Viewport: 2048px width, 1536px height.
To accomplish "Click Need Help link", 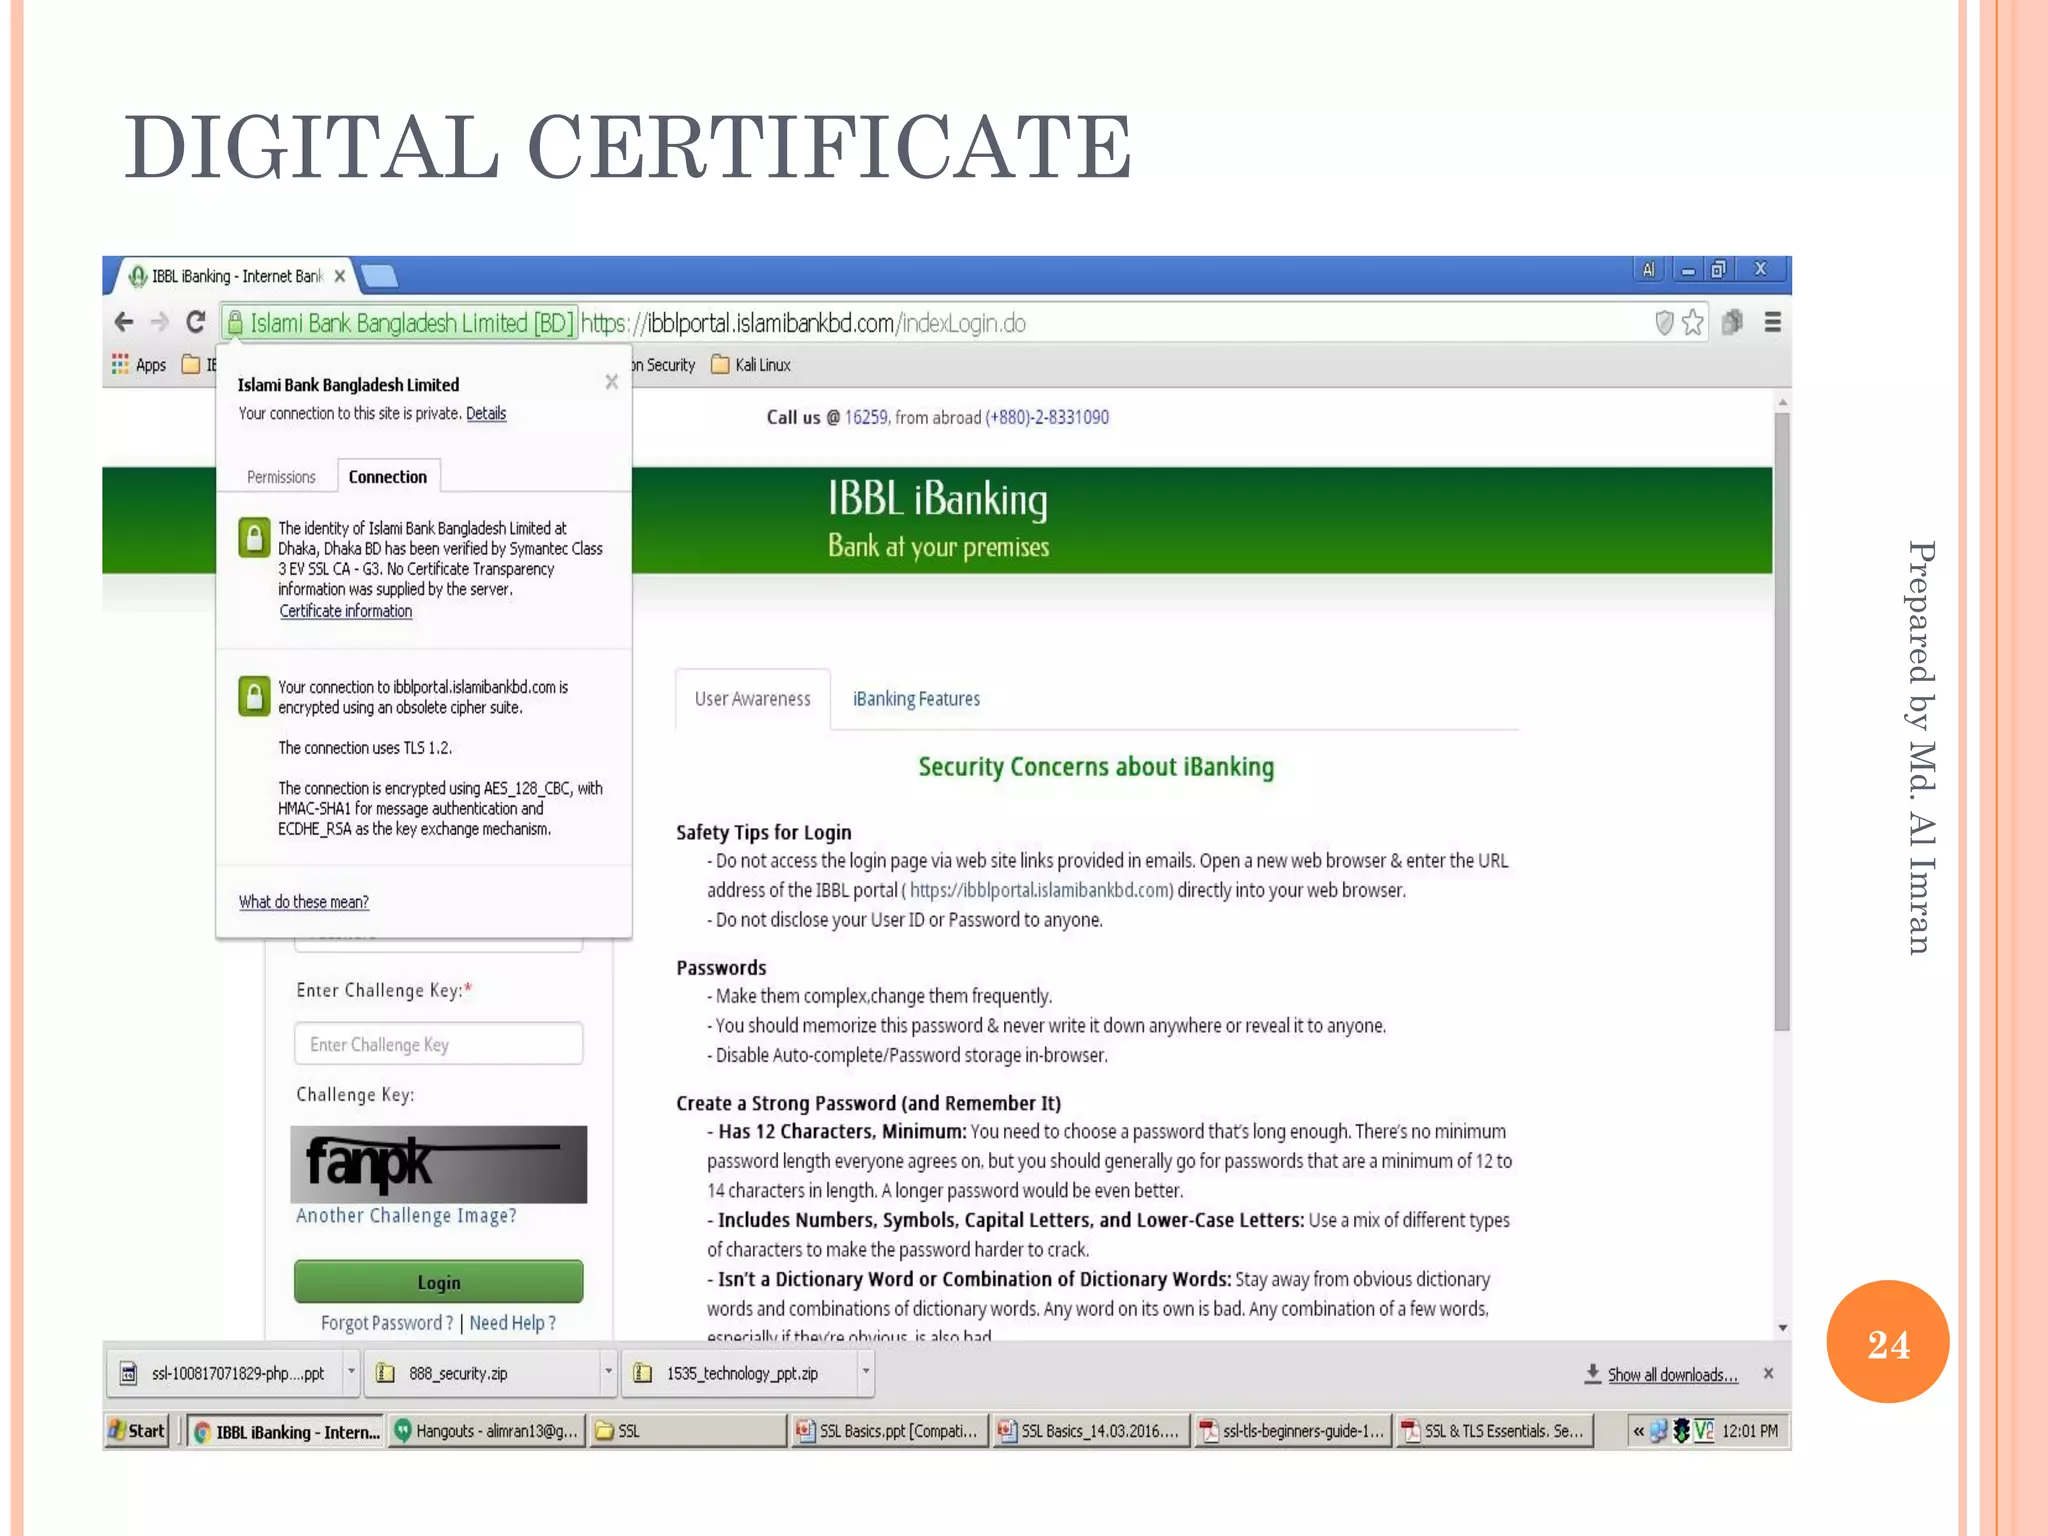I will point(513,1323).
